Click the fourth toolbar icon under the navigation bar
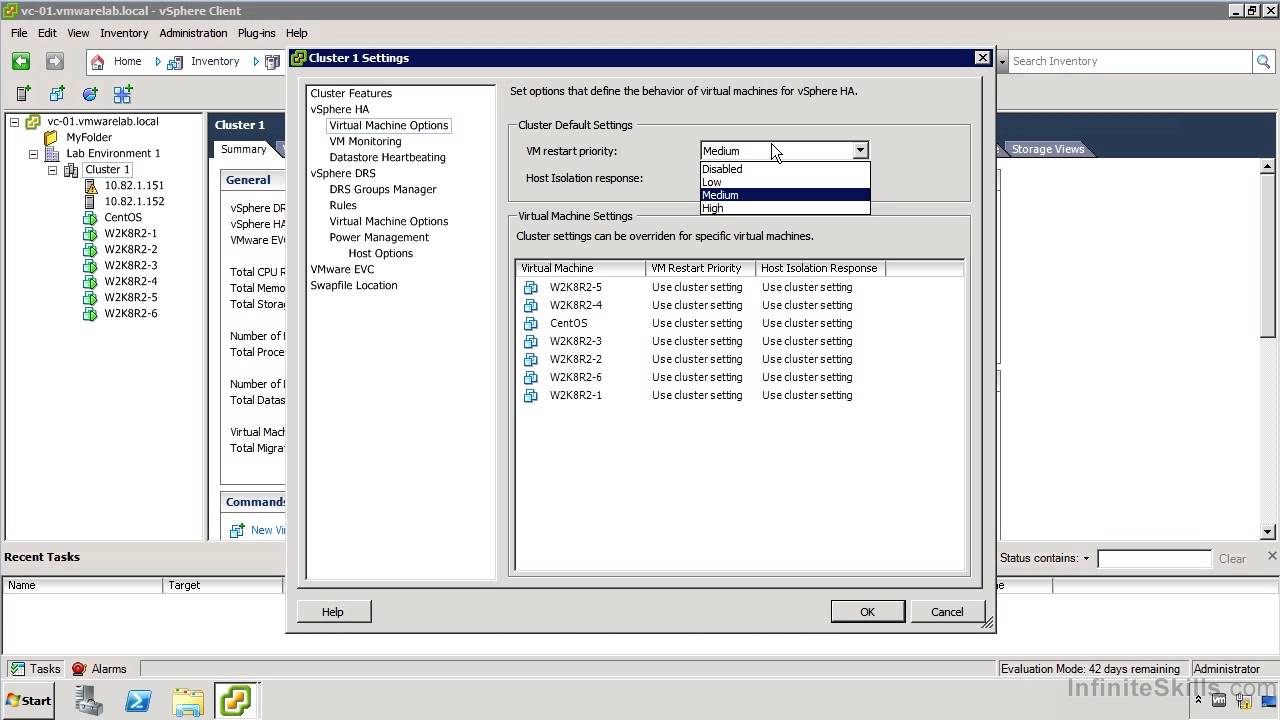This screenshot has height=720, width=1280. (x=123, y=94)
